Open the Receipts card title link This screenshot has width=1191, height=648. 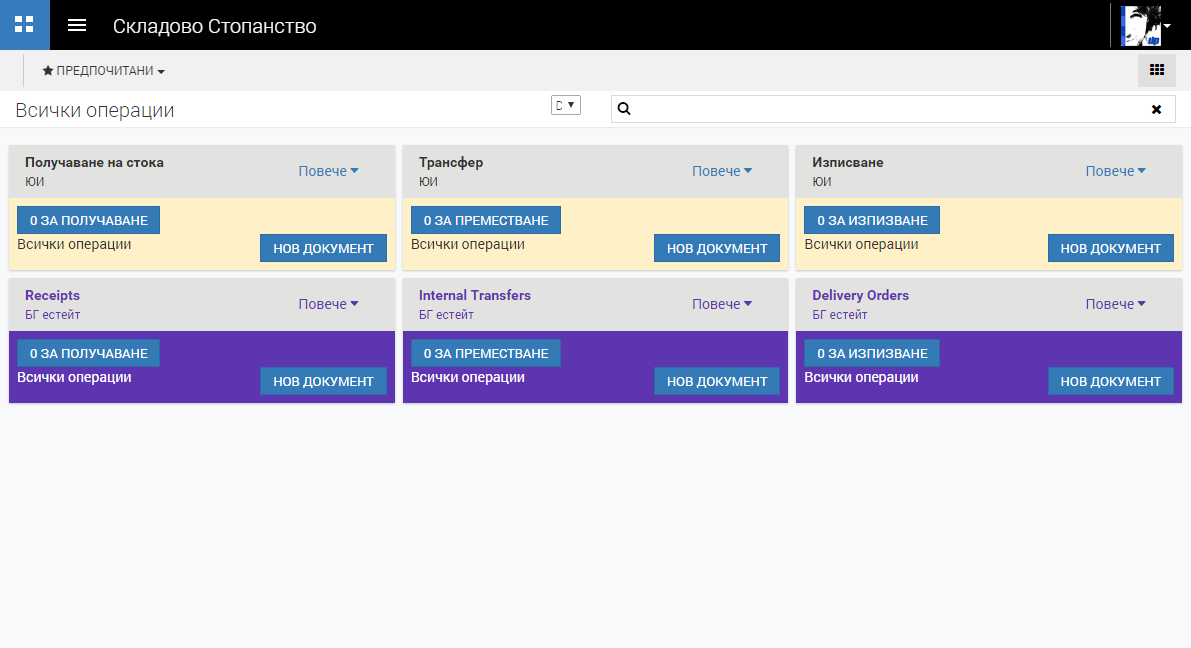(52, 295)
